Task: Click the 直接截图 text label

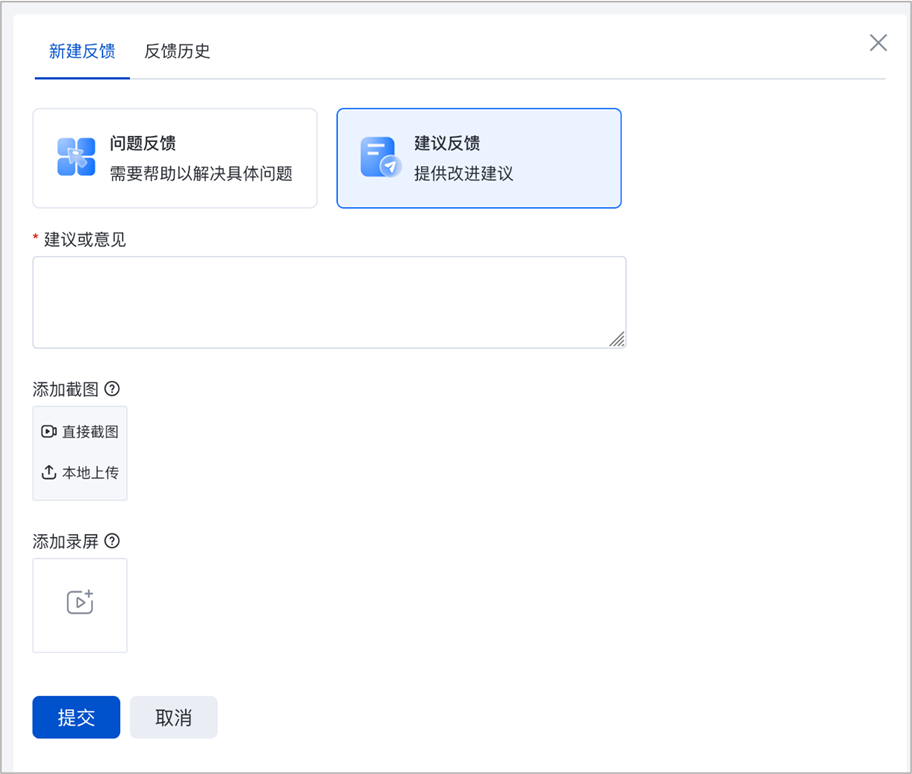Action: point(90,432)
